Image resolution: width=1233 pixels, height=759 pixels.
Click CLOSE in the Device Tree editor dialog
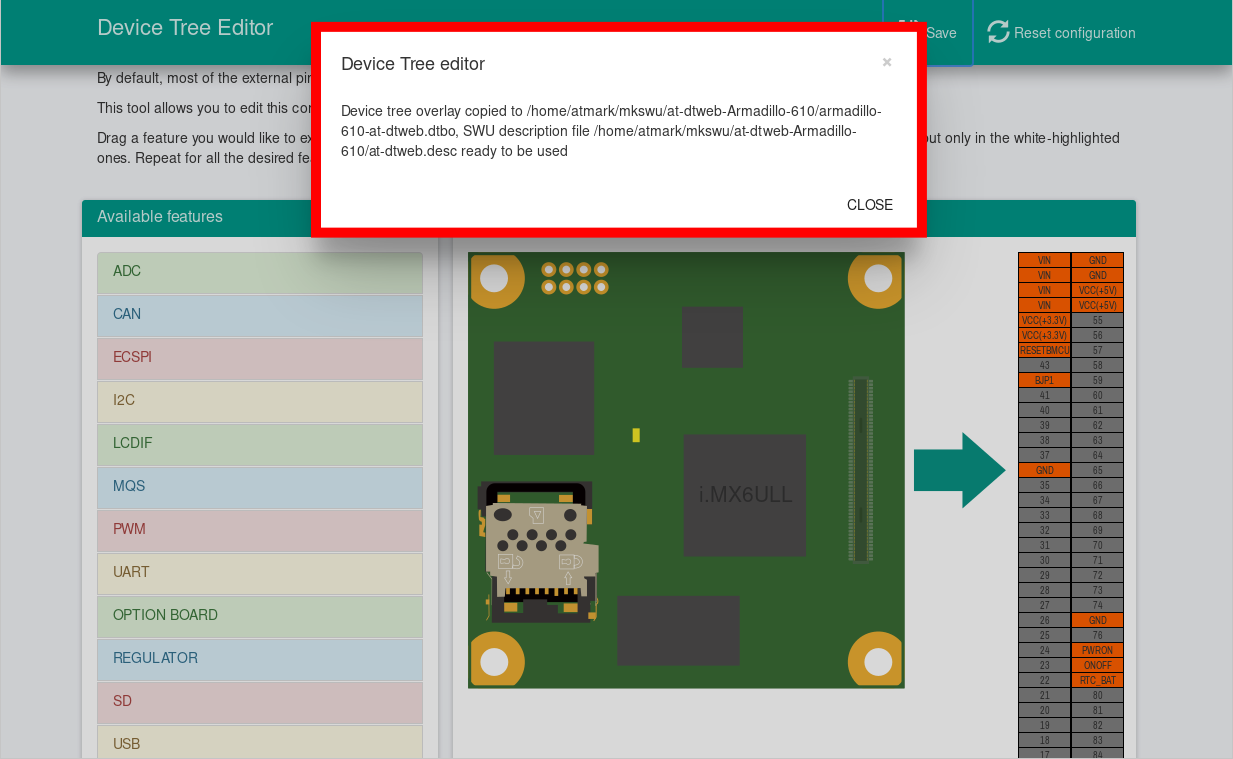869,205
